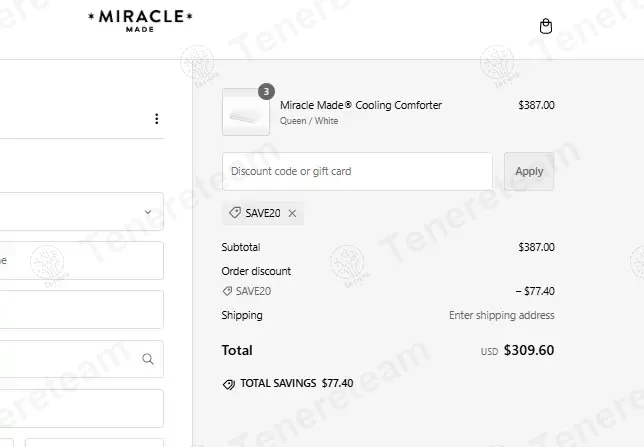
Task: Open the shopping bag cart icon
Action: pos(545,27)
